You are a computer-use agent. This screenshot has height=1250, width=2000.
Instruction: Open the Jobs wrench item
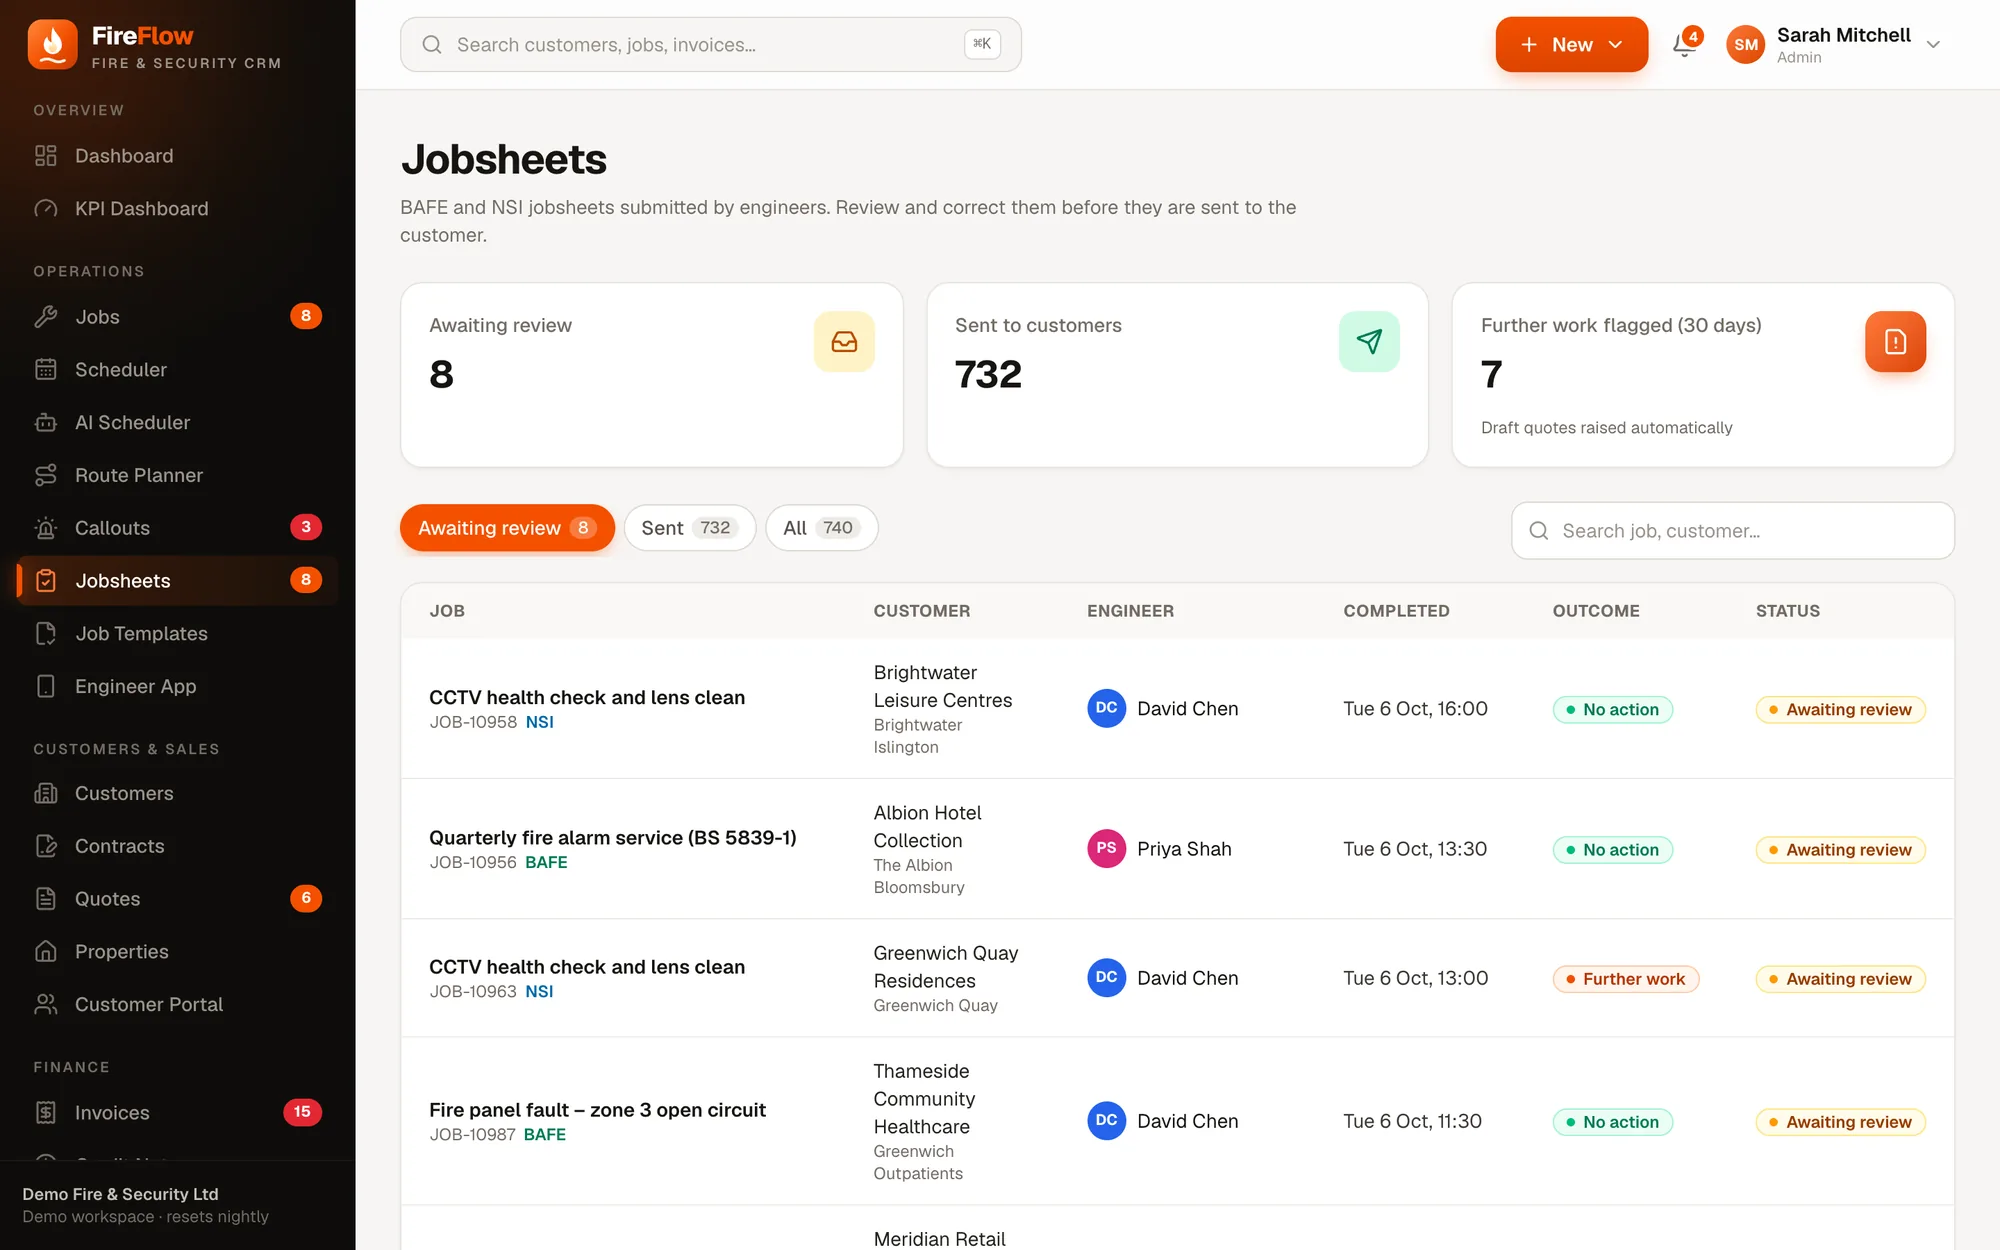point(178,317)
